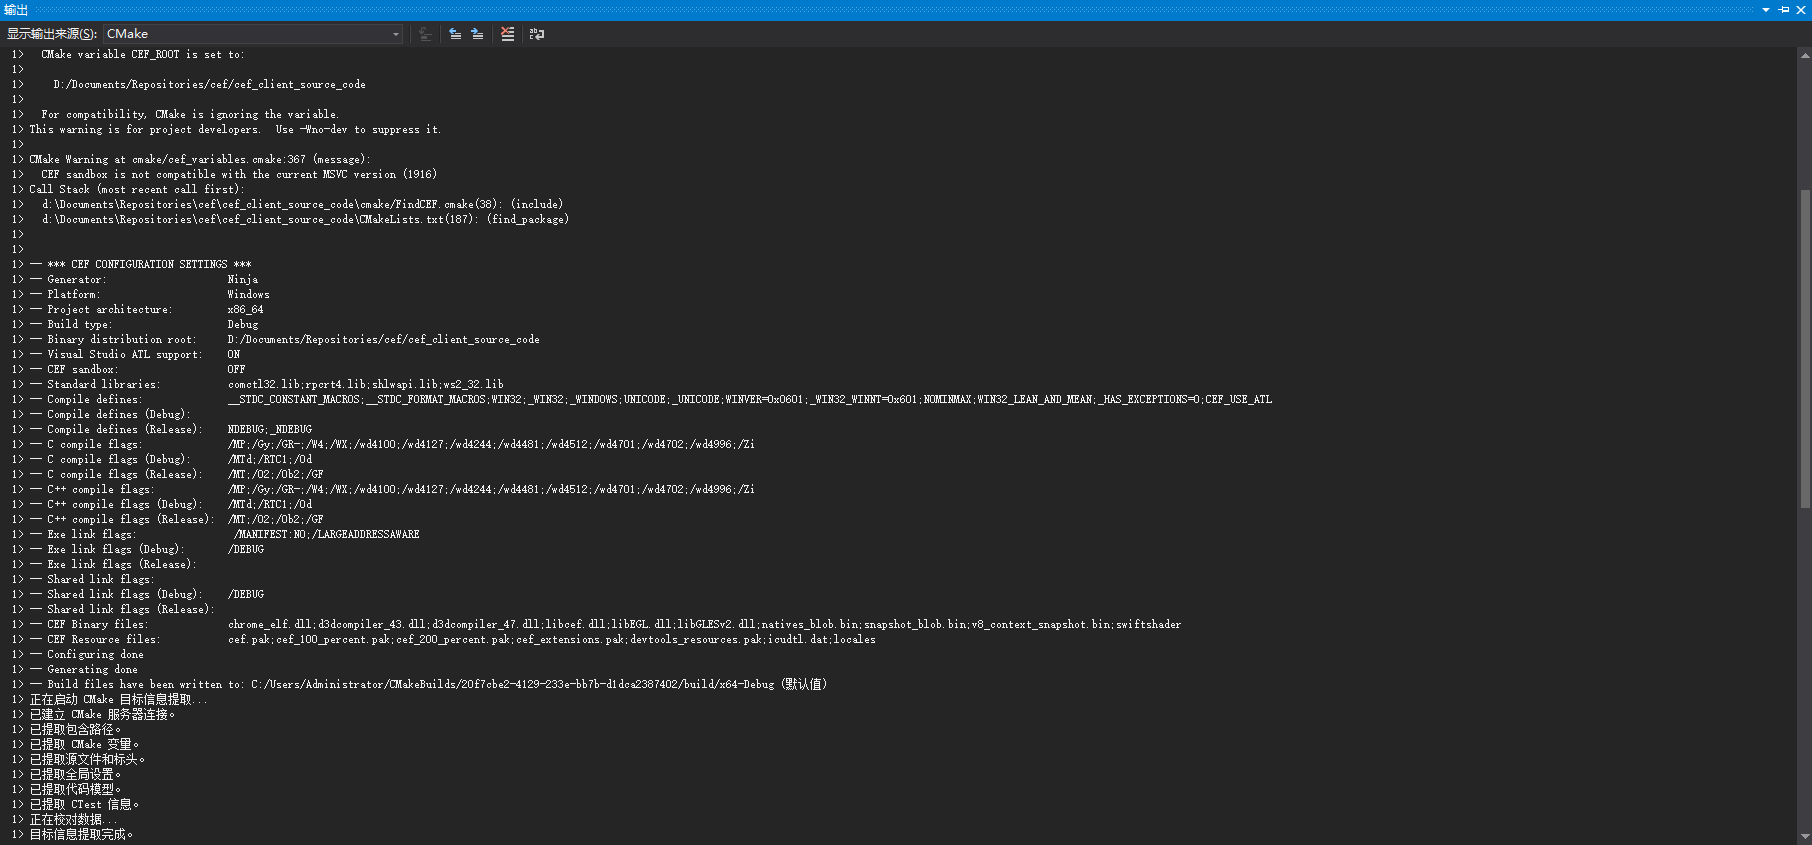1812x845 pixels.
Task: Click the 'Exe link flags (Debug): /DEBUG' line
Action: click(147, 550)
